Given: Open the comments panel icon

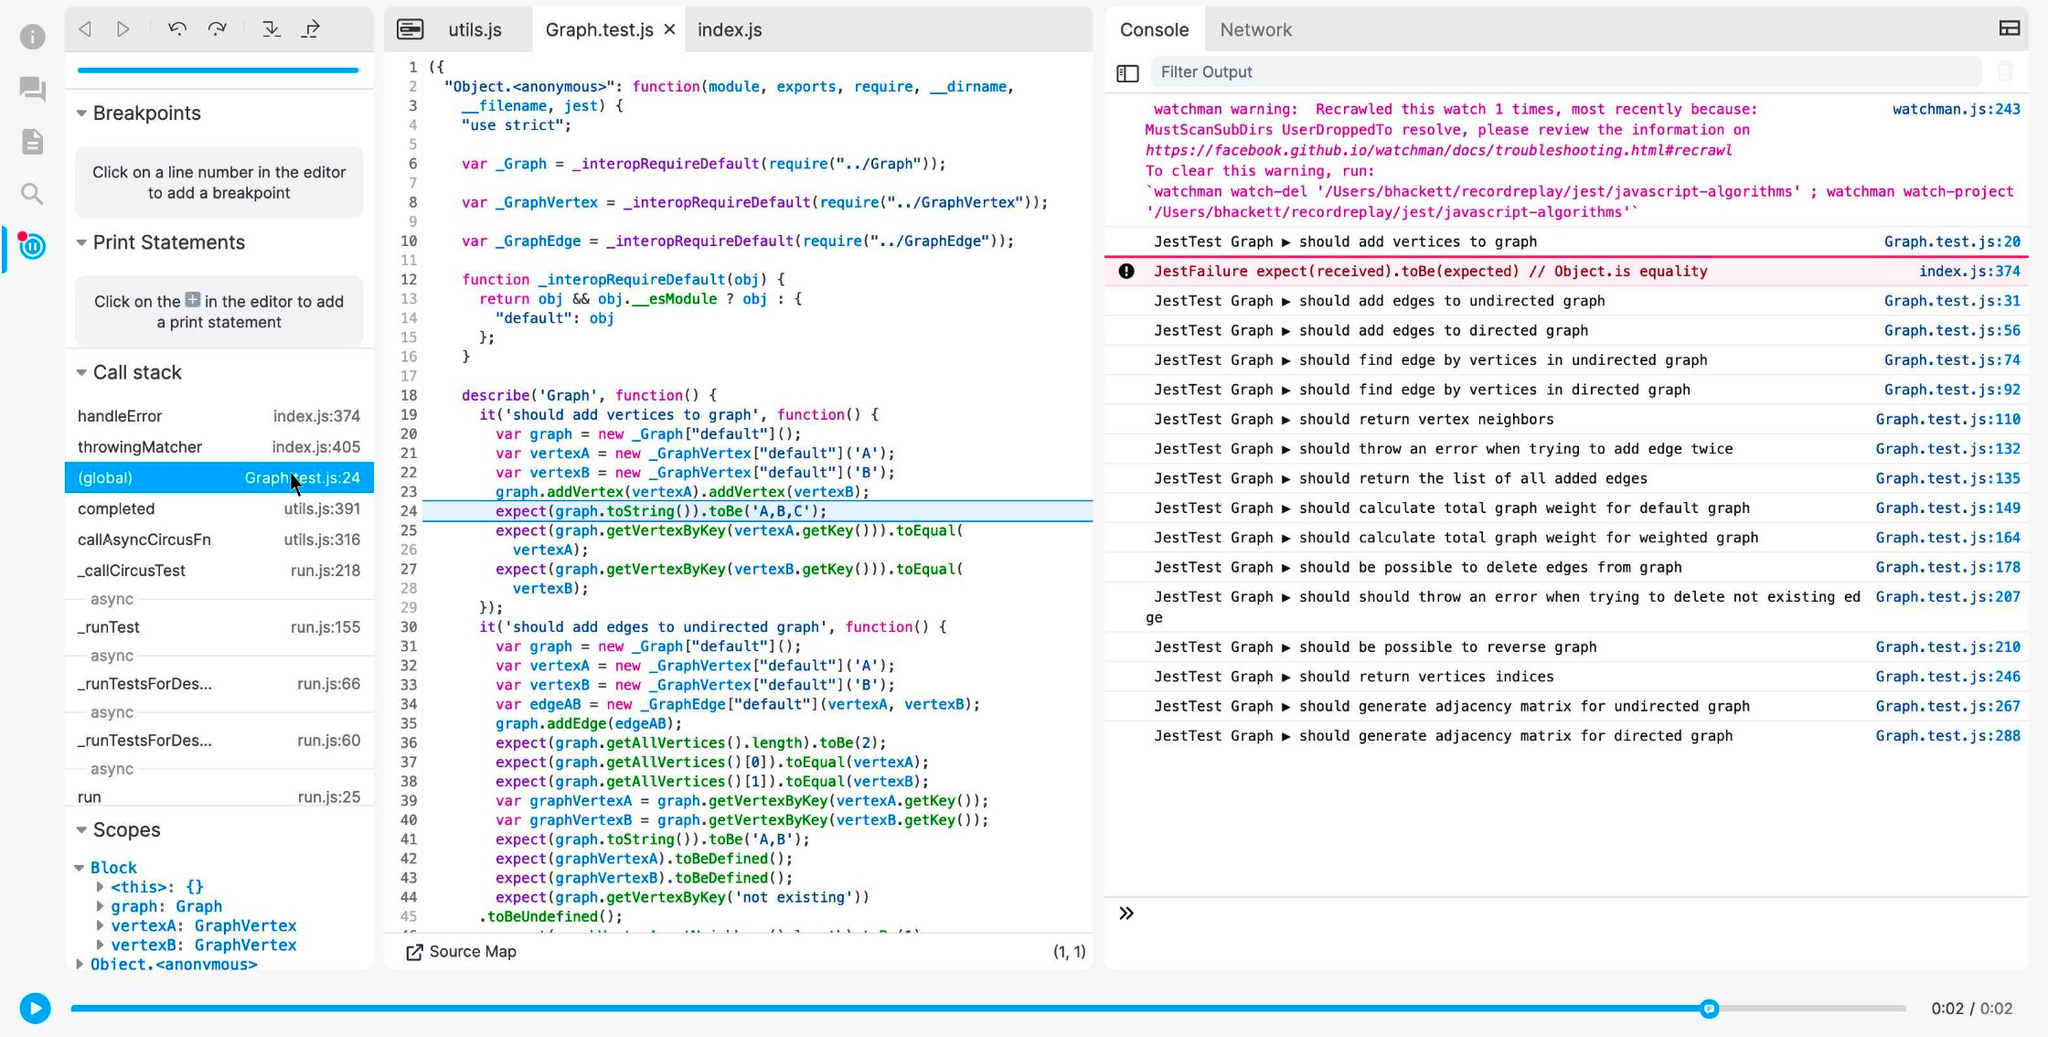Looking at the screenshot, I should [33, 89].
